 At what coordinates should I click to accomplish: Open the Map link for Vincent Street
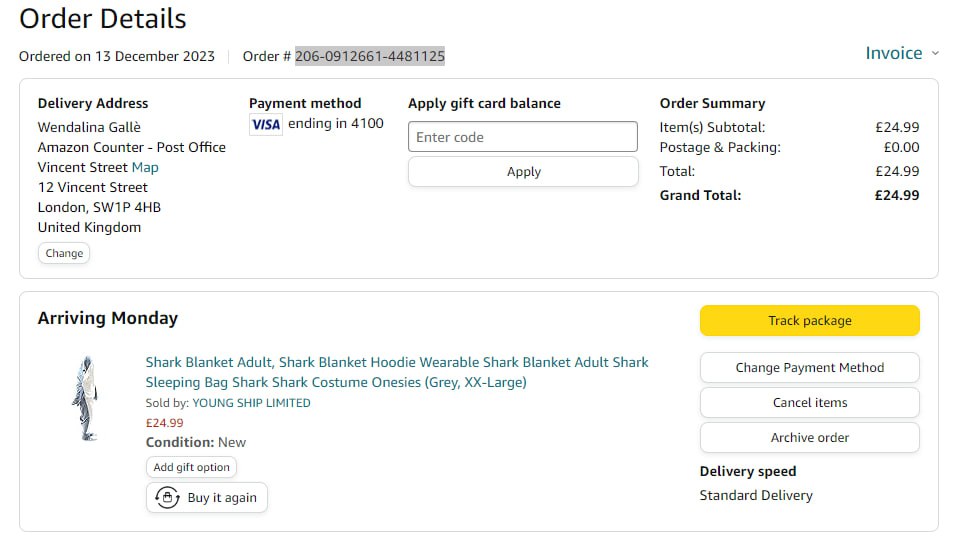point(145,167)
